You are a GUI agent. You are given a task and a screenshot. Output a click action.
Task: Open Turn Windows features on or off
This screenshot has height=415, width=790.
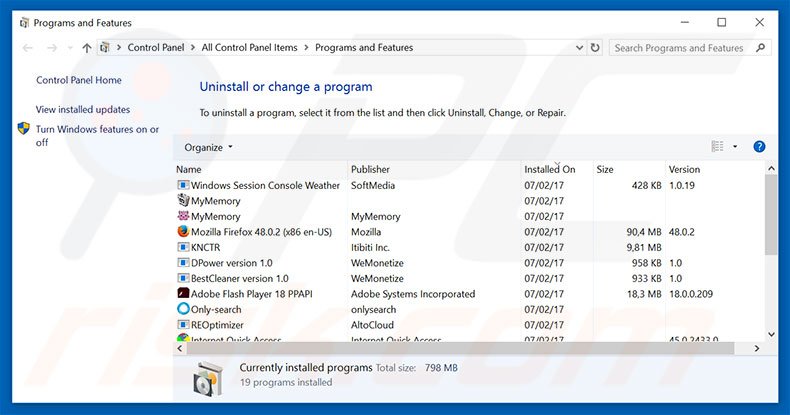click(x=97, y=135)
